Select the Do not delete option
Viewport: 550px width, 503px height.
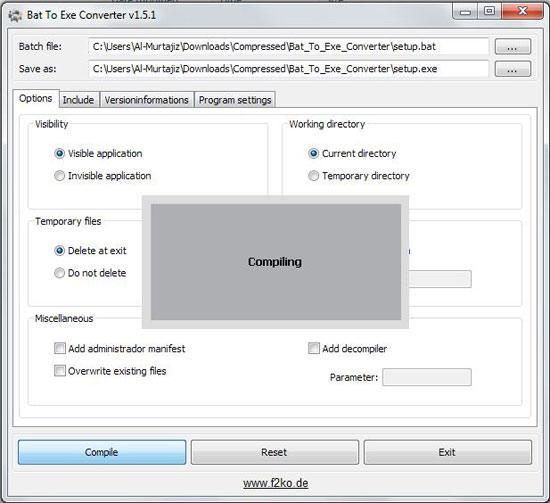59,273
